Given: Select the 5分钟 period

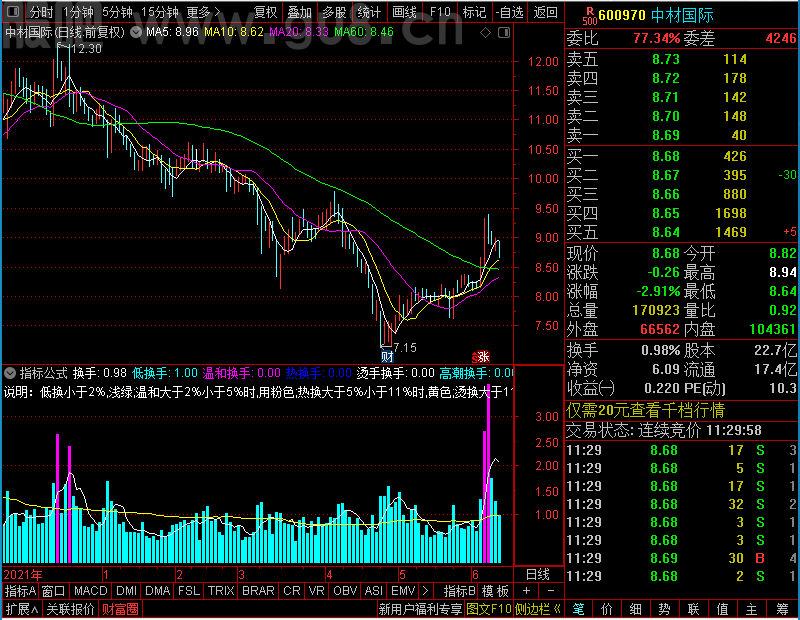Looking at the screenshot, I should tap(117, 11).
